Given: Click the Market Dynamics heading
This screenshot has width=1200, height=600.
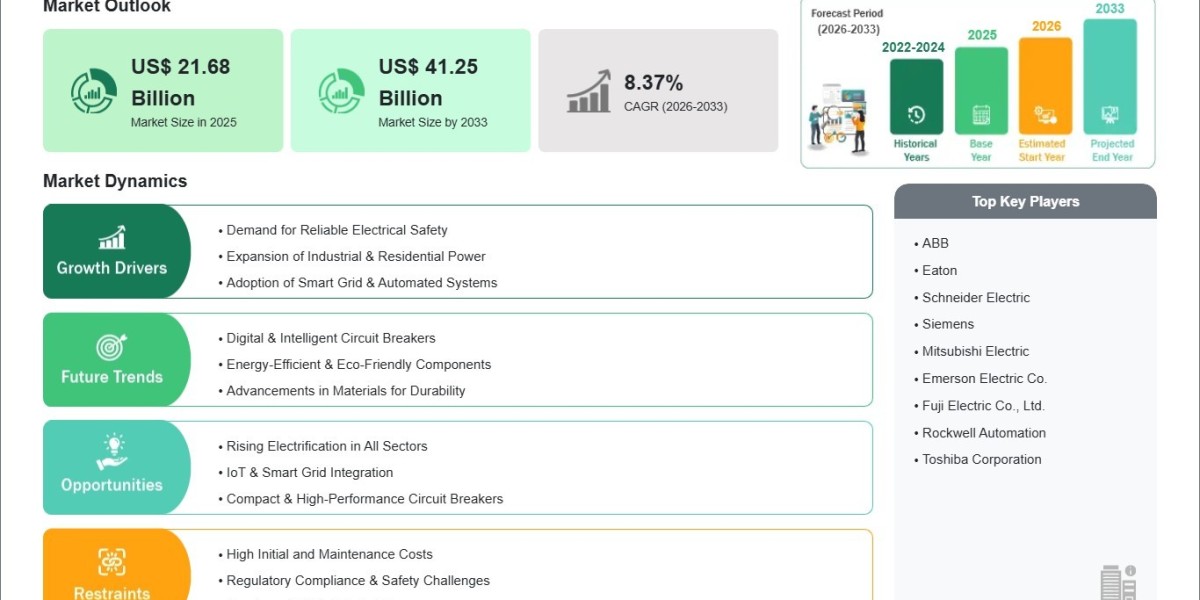Looking at the screenshot, I should tap(115, 181).
